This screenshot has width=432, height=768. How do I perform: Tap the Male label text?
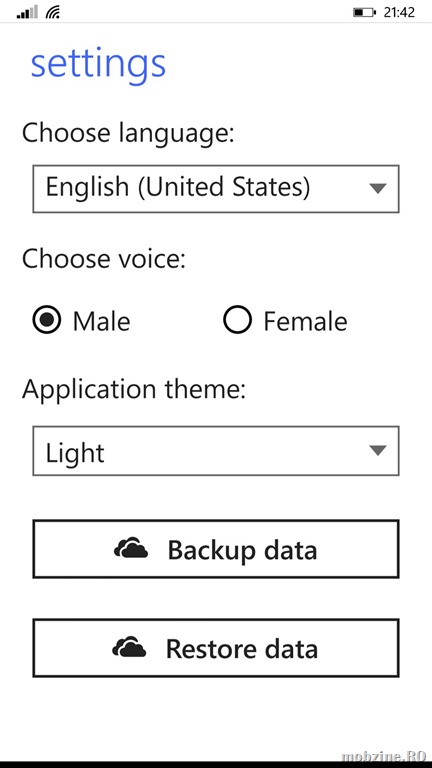101,322
